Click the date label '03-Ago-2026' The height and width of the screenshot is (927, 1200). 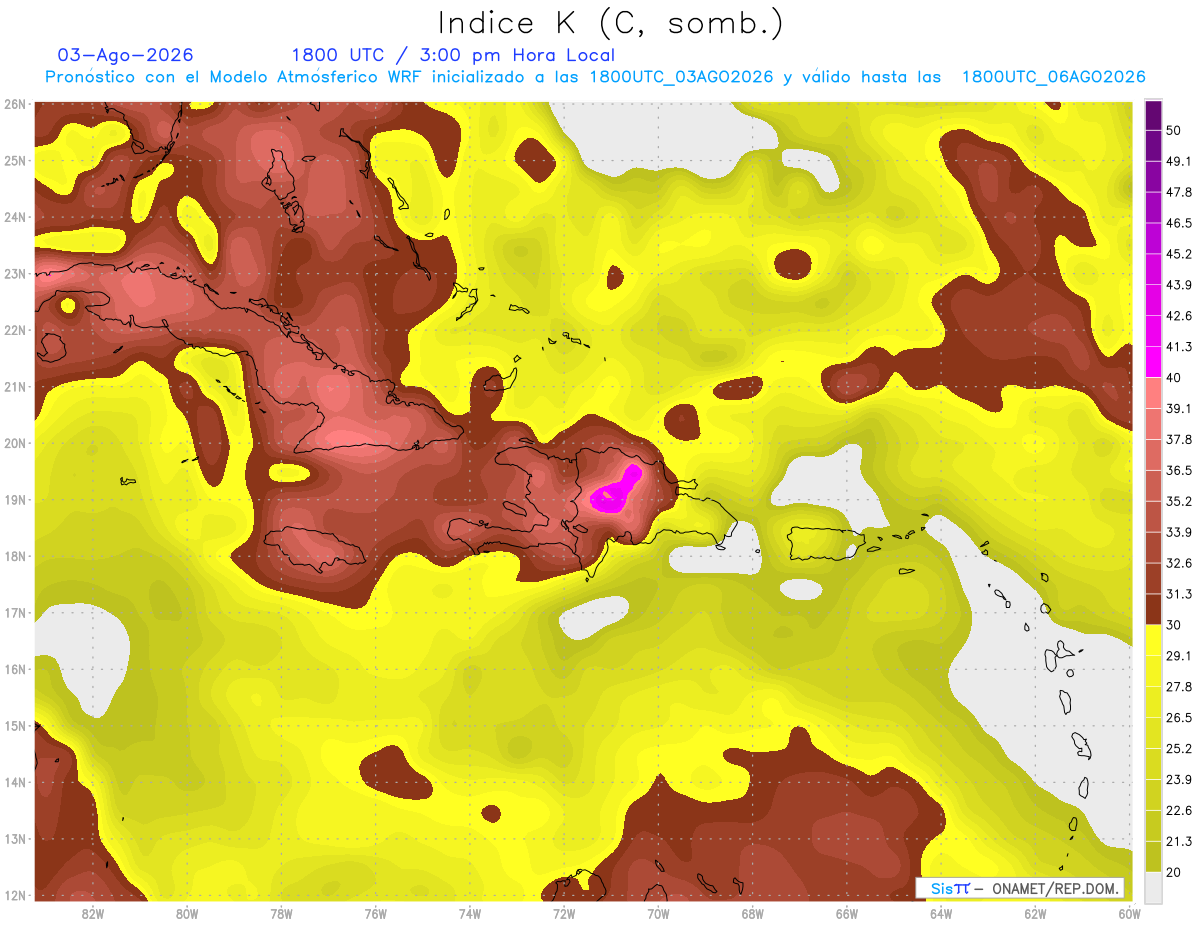point(126,55)
